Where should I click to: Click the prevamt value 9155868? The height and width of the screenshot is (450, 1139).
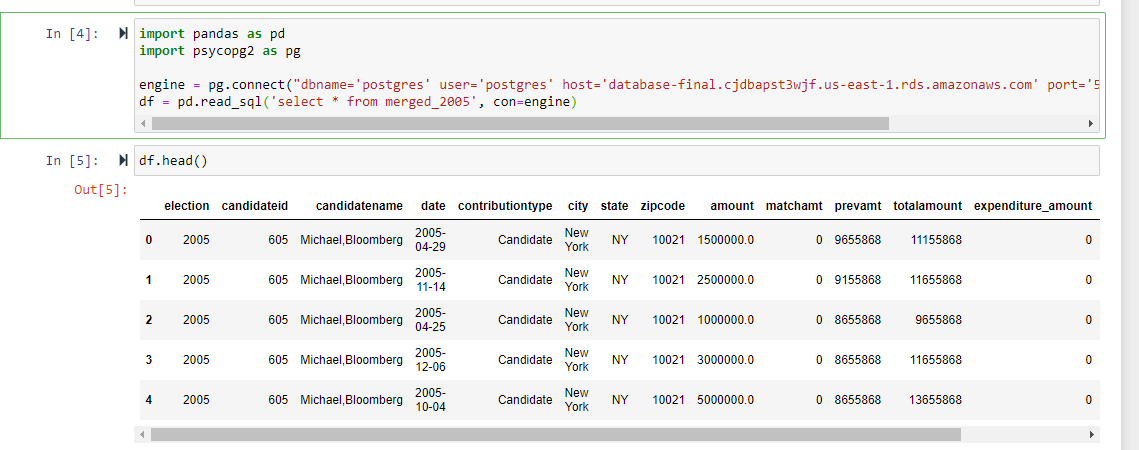pyautogui.click(x=858, y=279)
